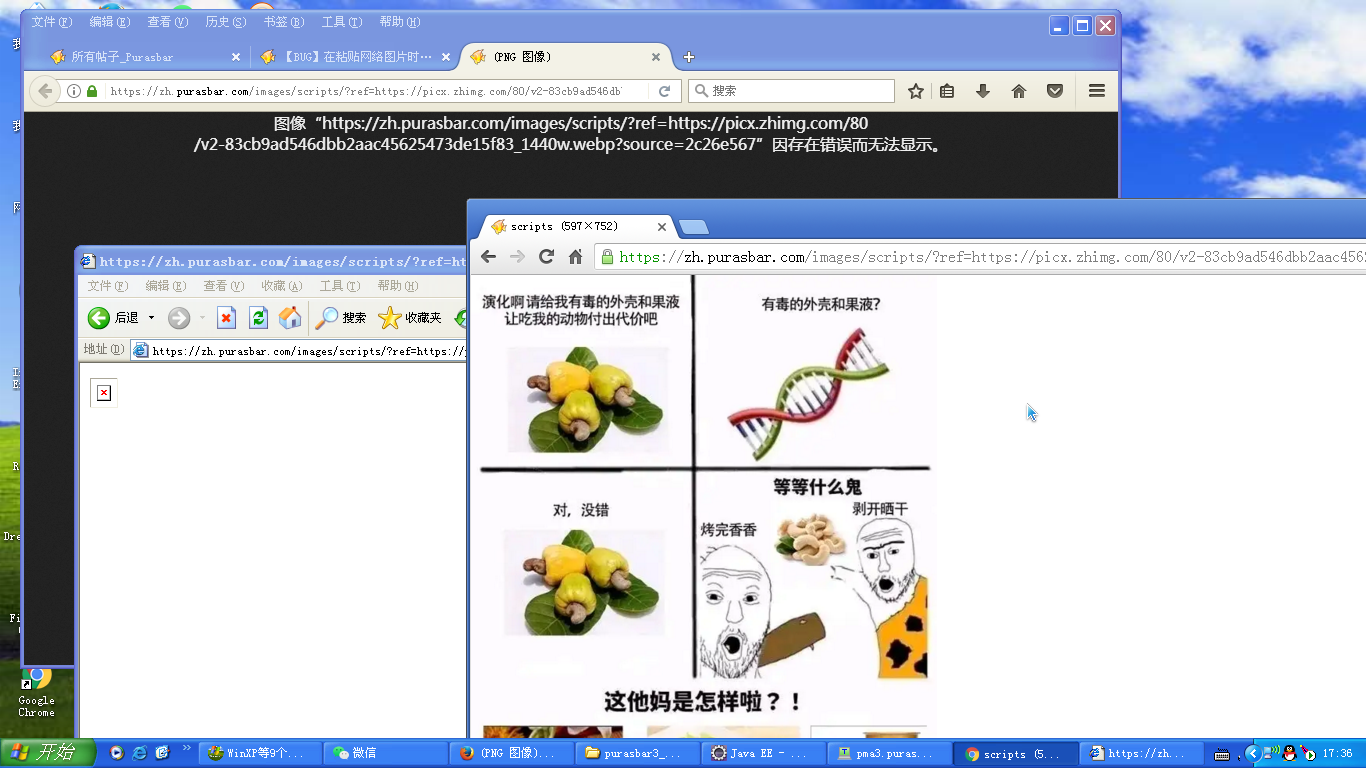Open Firefox downloads arrow icon
Image resolution: width=1366 pixels, height=768 pixels.
983,91
